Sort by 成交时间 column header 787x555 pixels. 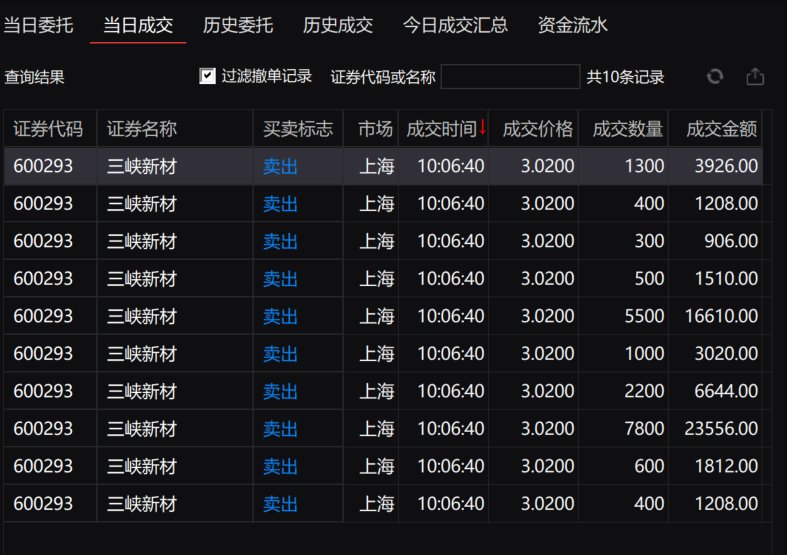pyautogui.click(x=443, y=129)
